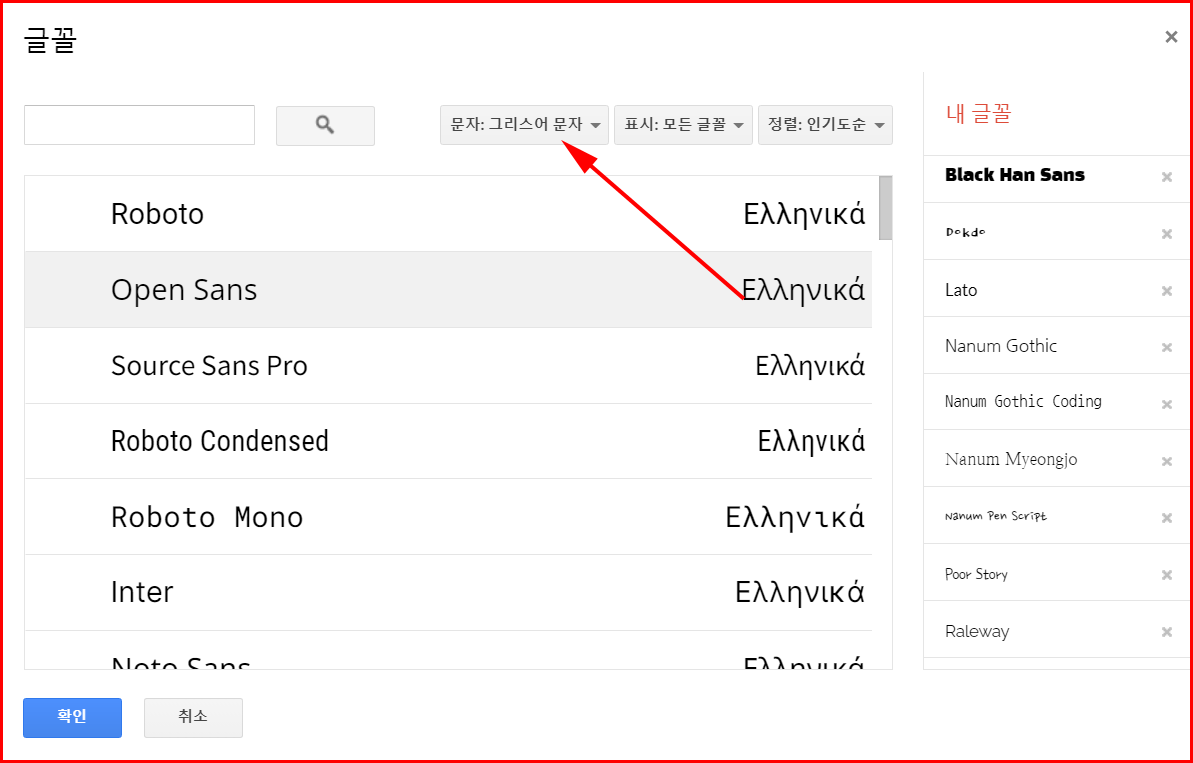Choose Source Sans Pro from the list
The image size is (1193, 763).
pos(448,366)
